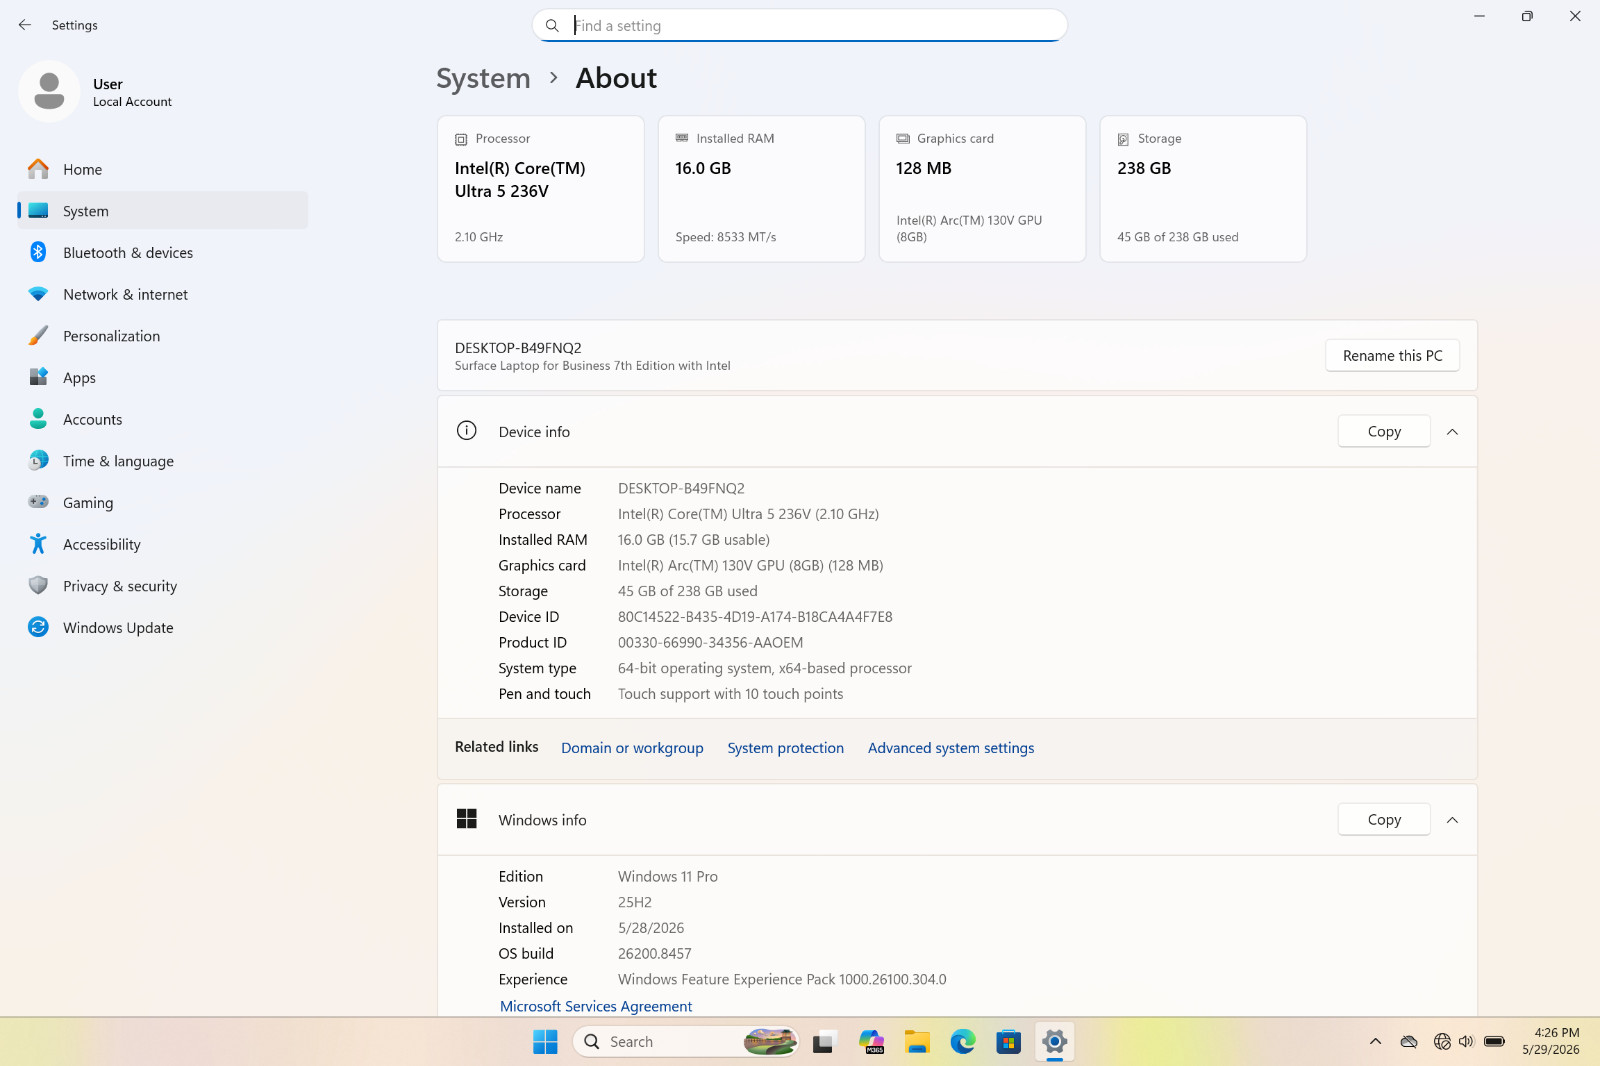Click the Accessibility figure icon
The height and width of the screenshot is (1066, 1600).
38,544
